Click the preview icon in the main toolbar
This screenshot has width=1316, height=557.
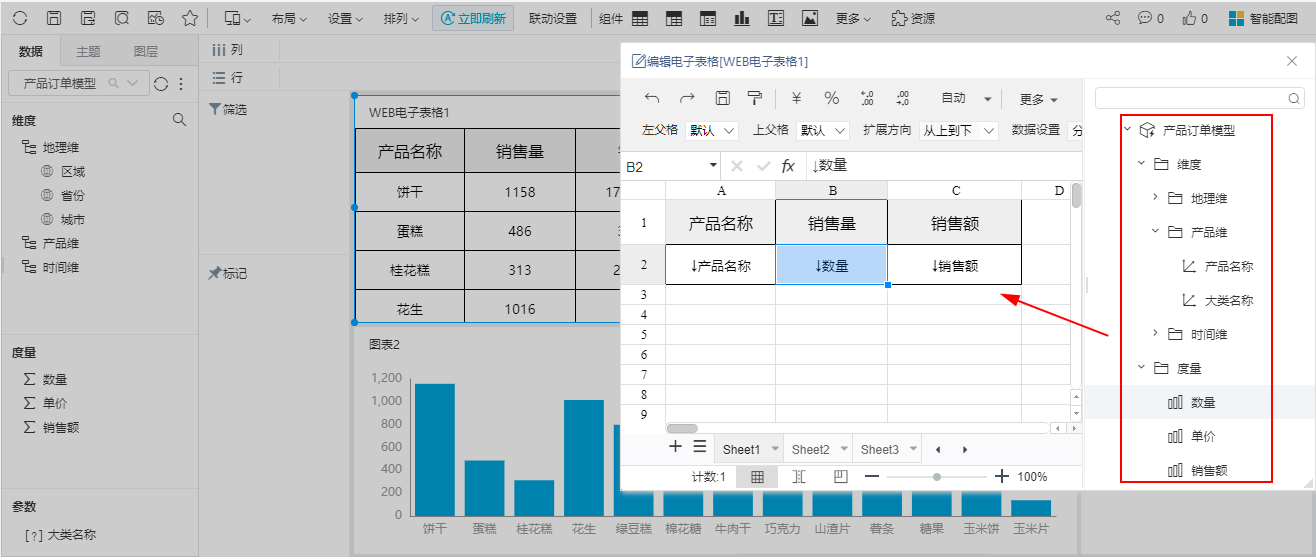tap(121, 18)
